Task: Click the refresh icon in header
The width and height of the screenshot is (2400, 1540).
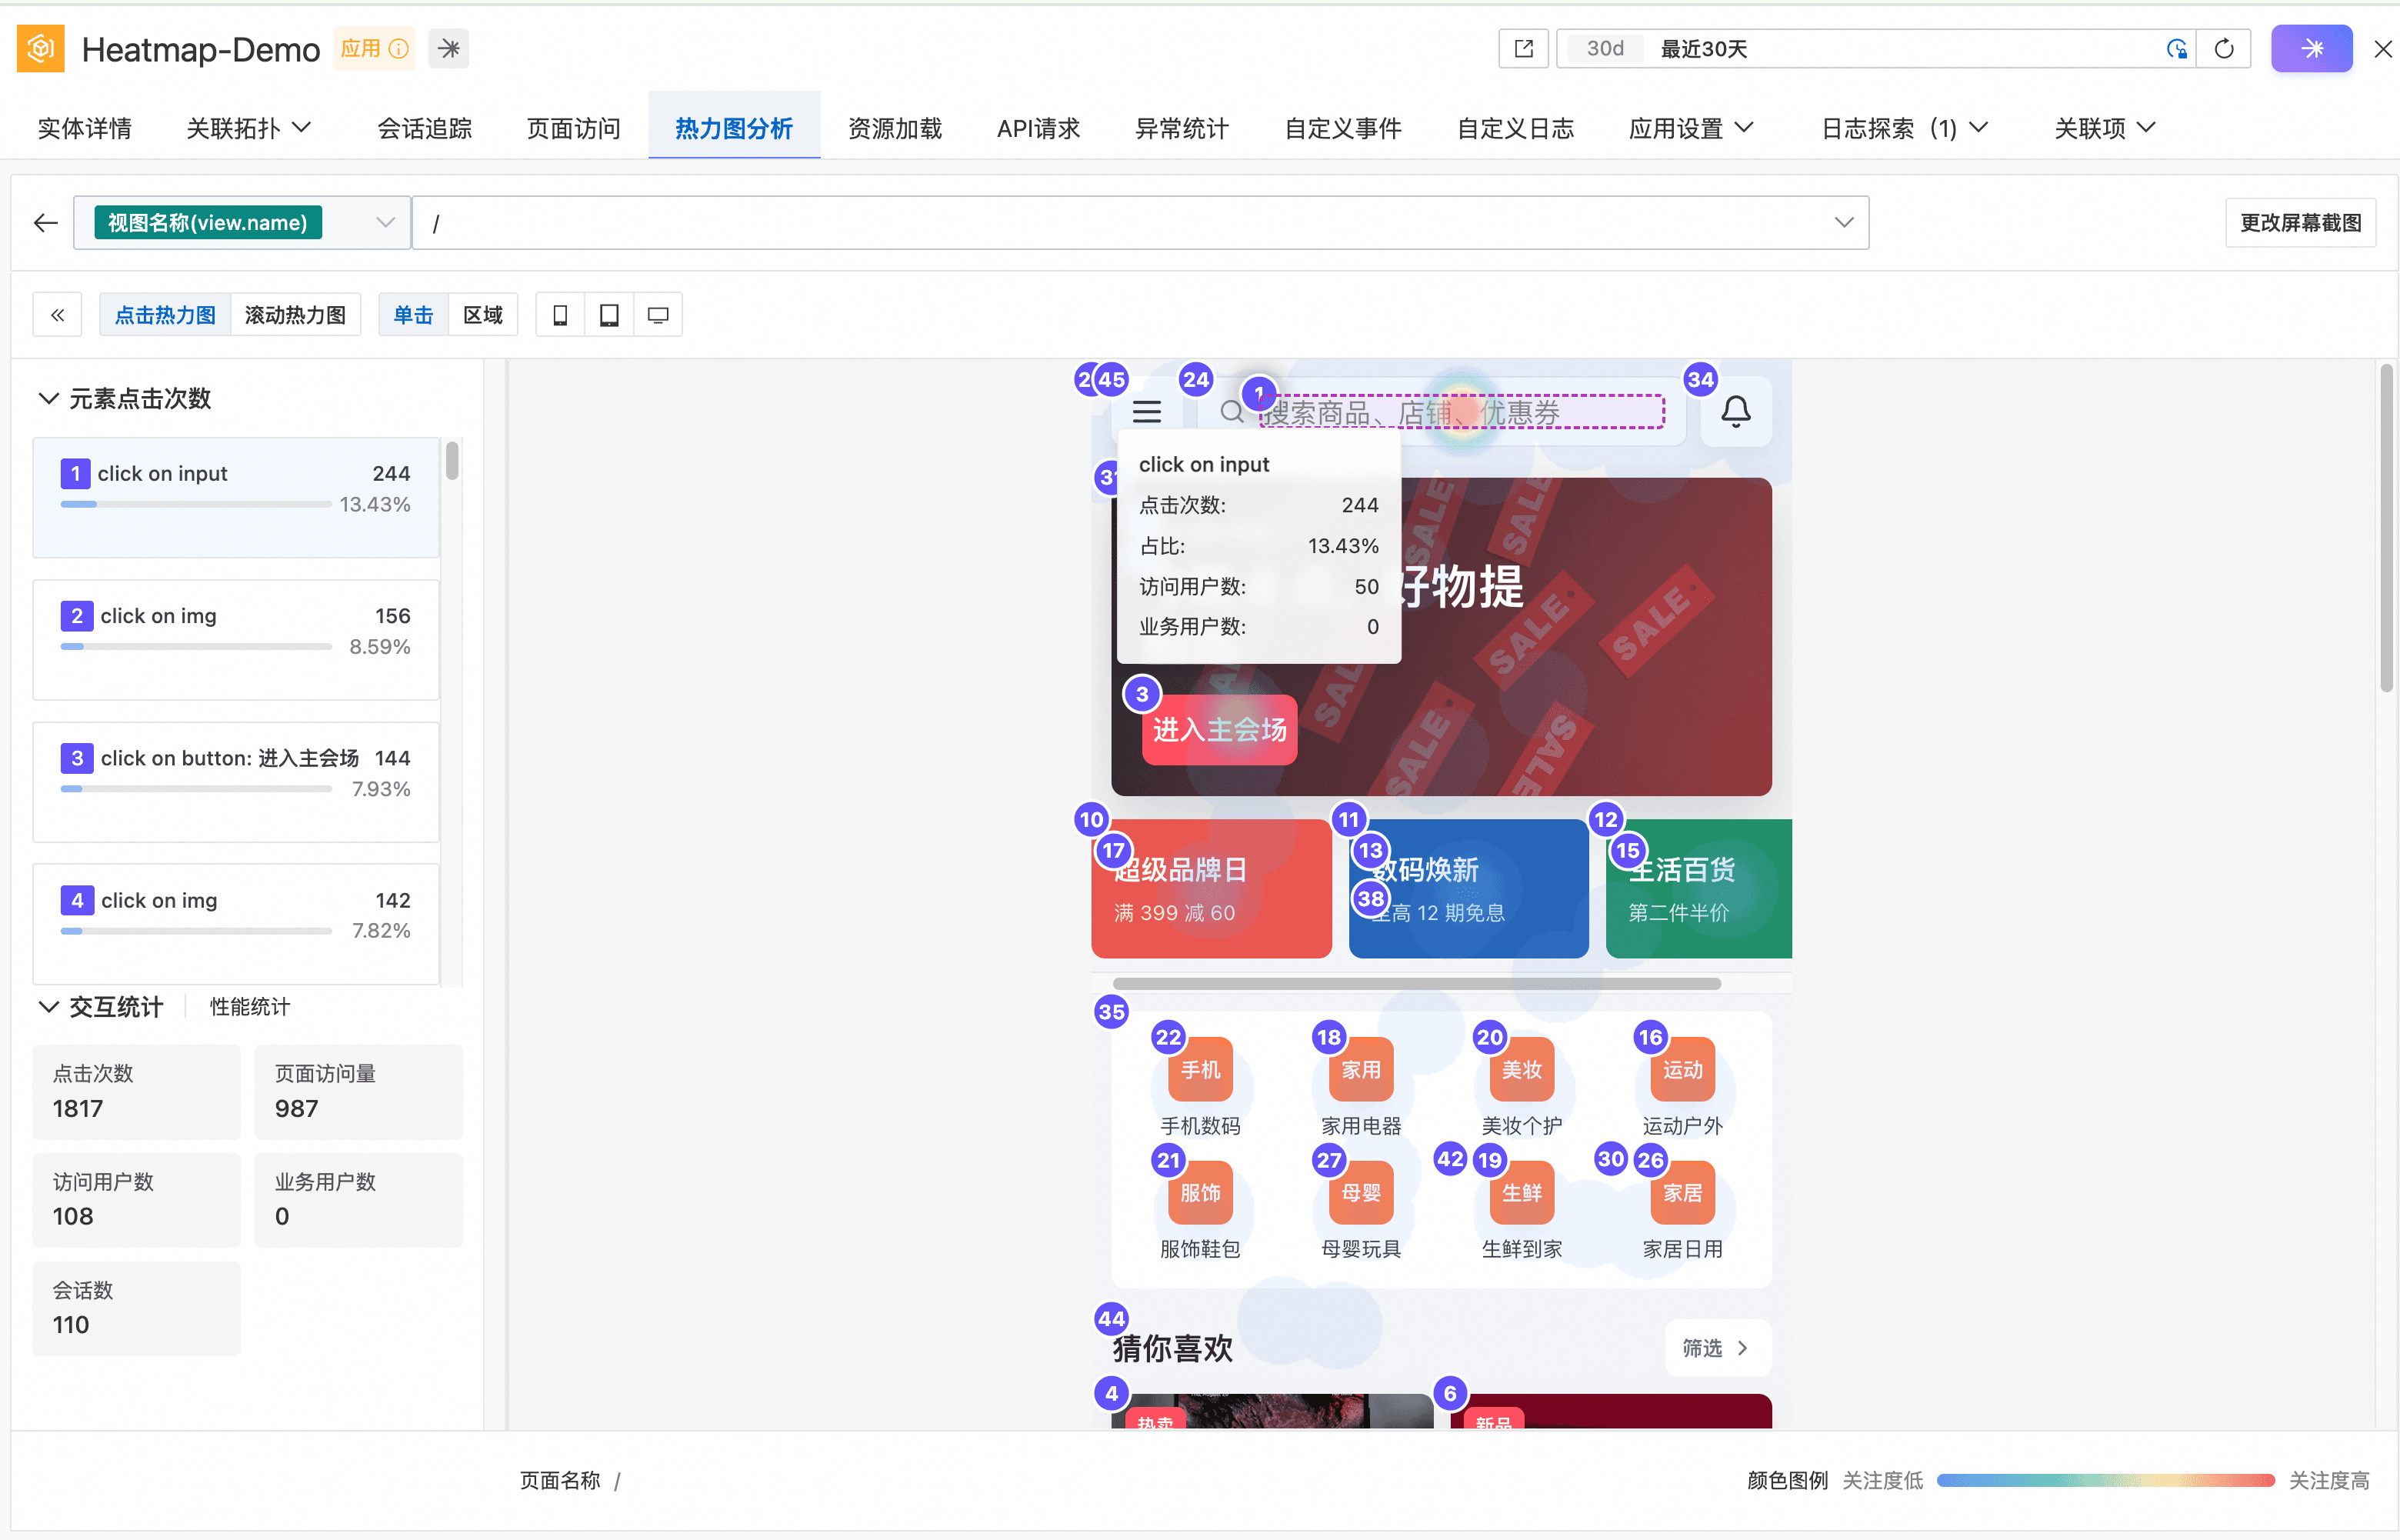Action: click(2224, 49)
